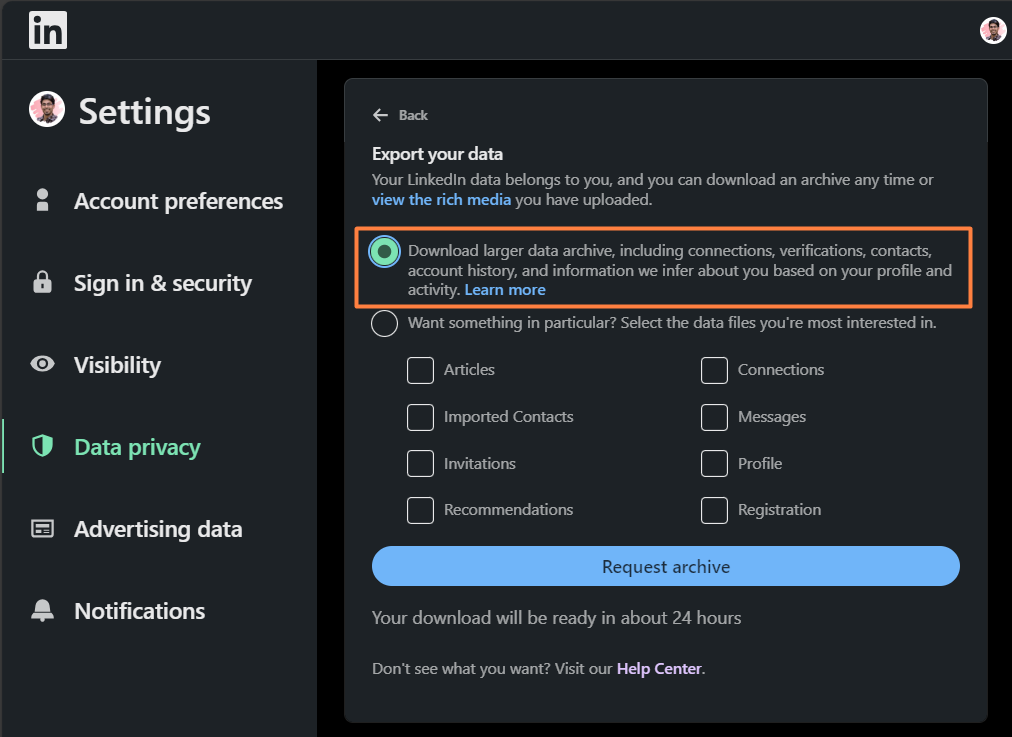Image resolution: width=1012 pixels, height=737 pixels.
Task: Select the Account preferences person icon
Action: (x=42, y=200)
